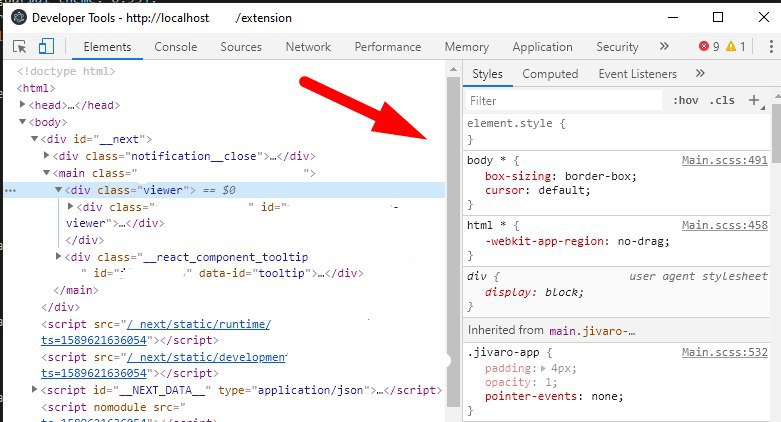The width and height of the screenshot is (781, 422).
Task: Follow the _next/static/runtime script link
Action: 199,324
